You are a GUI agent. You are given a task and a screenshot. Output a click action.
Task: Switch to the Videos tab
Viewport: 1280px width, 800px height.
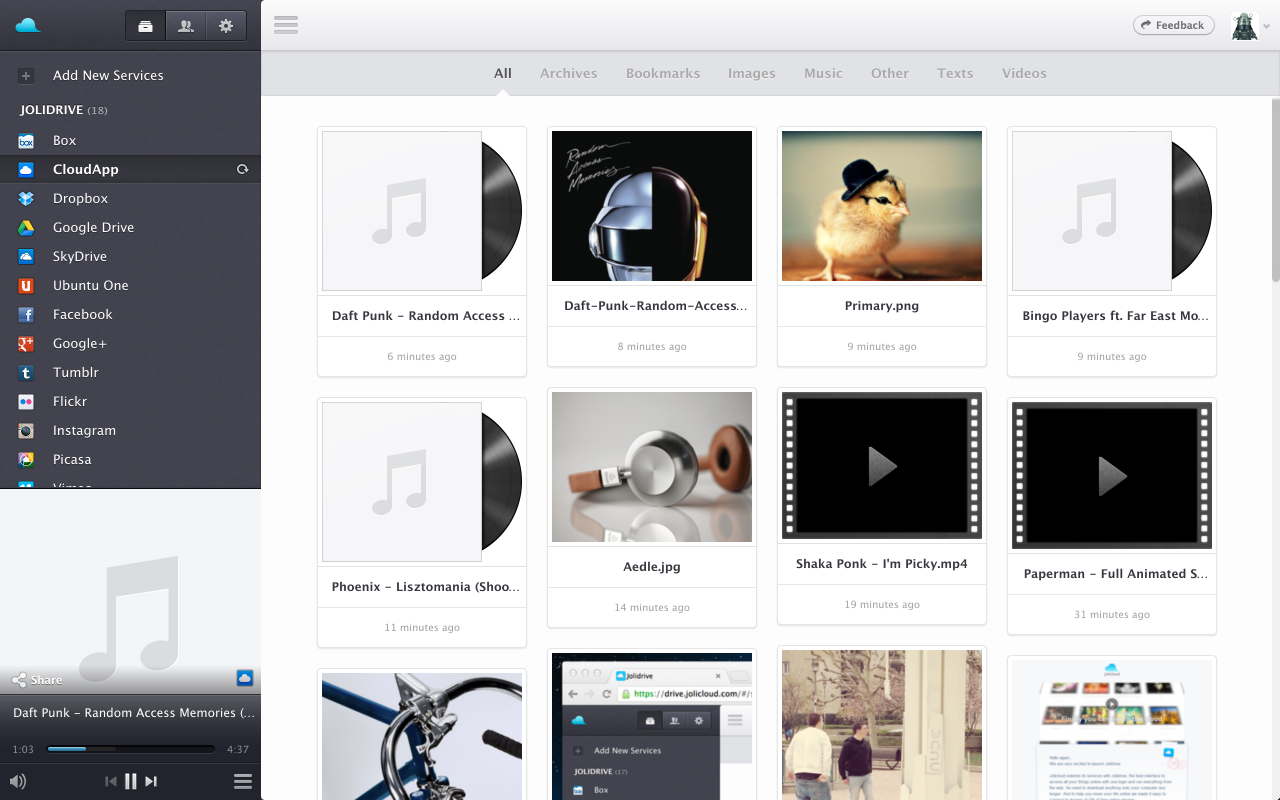1024,73
